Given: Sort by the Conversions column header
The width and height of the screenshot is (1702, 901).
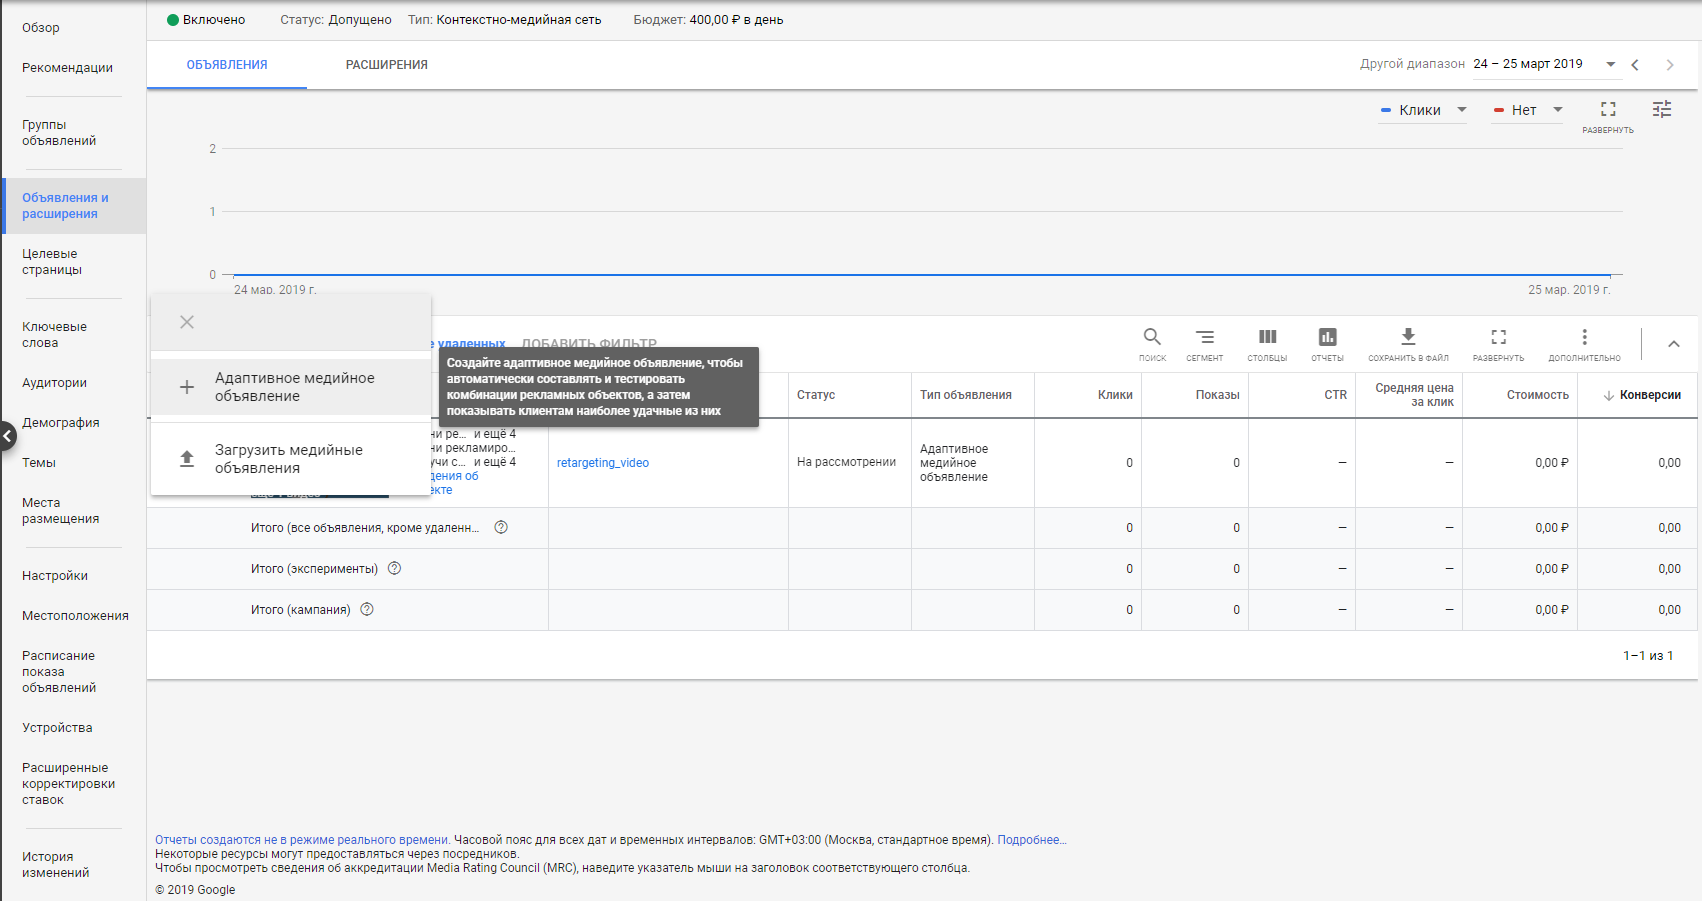Looking at the screenshot, I should coord(1649,395).
